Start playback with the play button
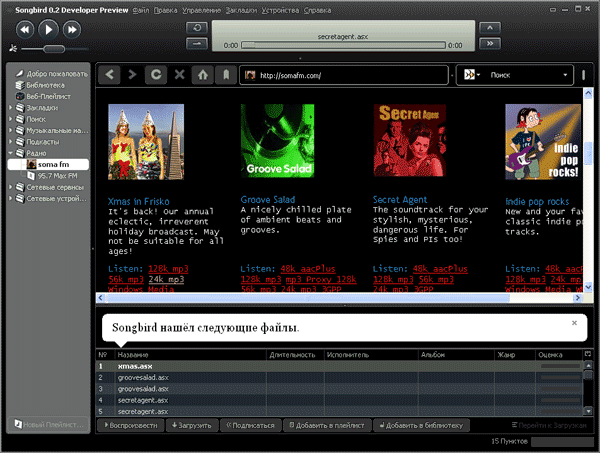The image size is (600, 453). coord(48,29)
